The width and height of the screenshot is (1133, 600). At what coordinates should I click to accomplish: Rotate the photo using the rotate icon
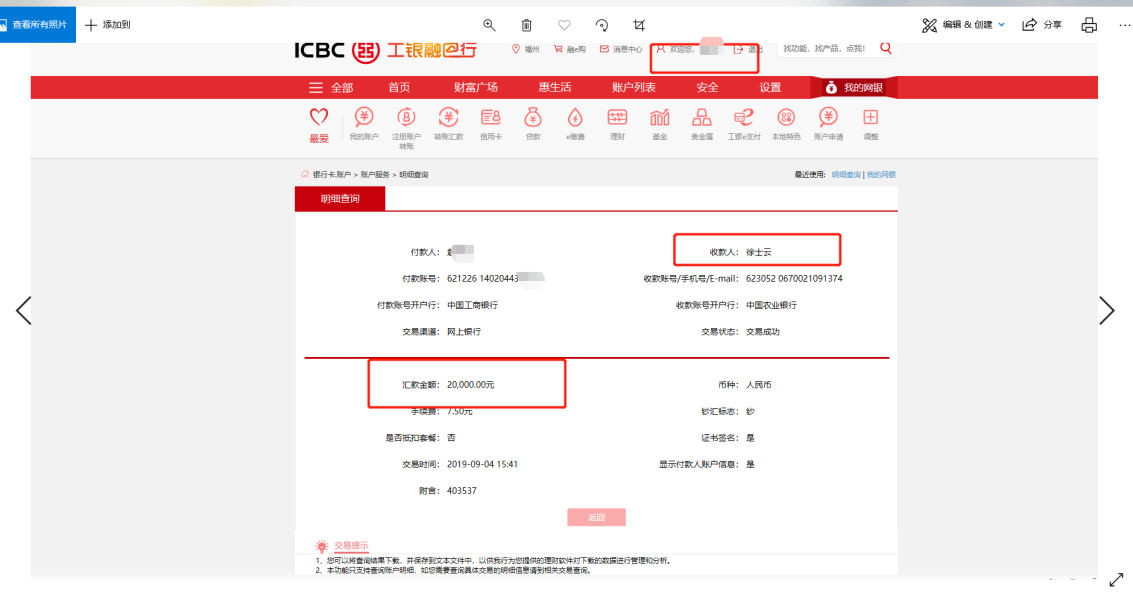(x=601, y=25)
